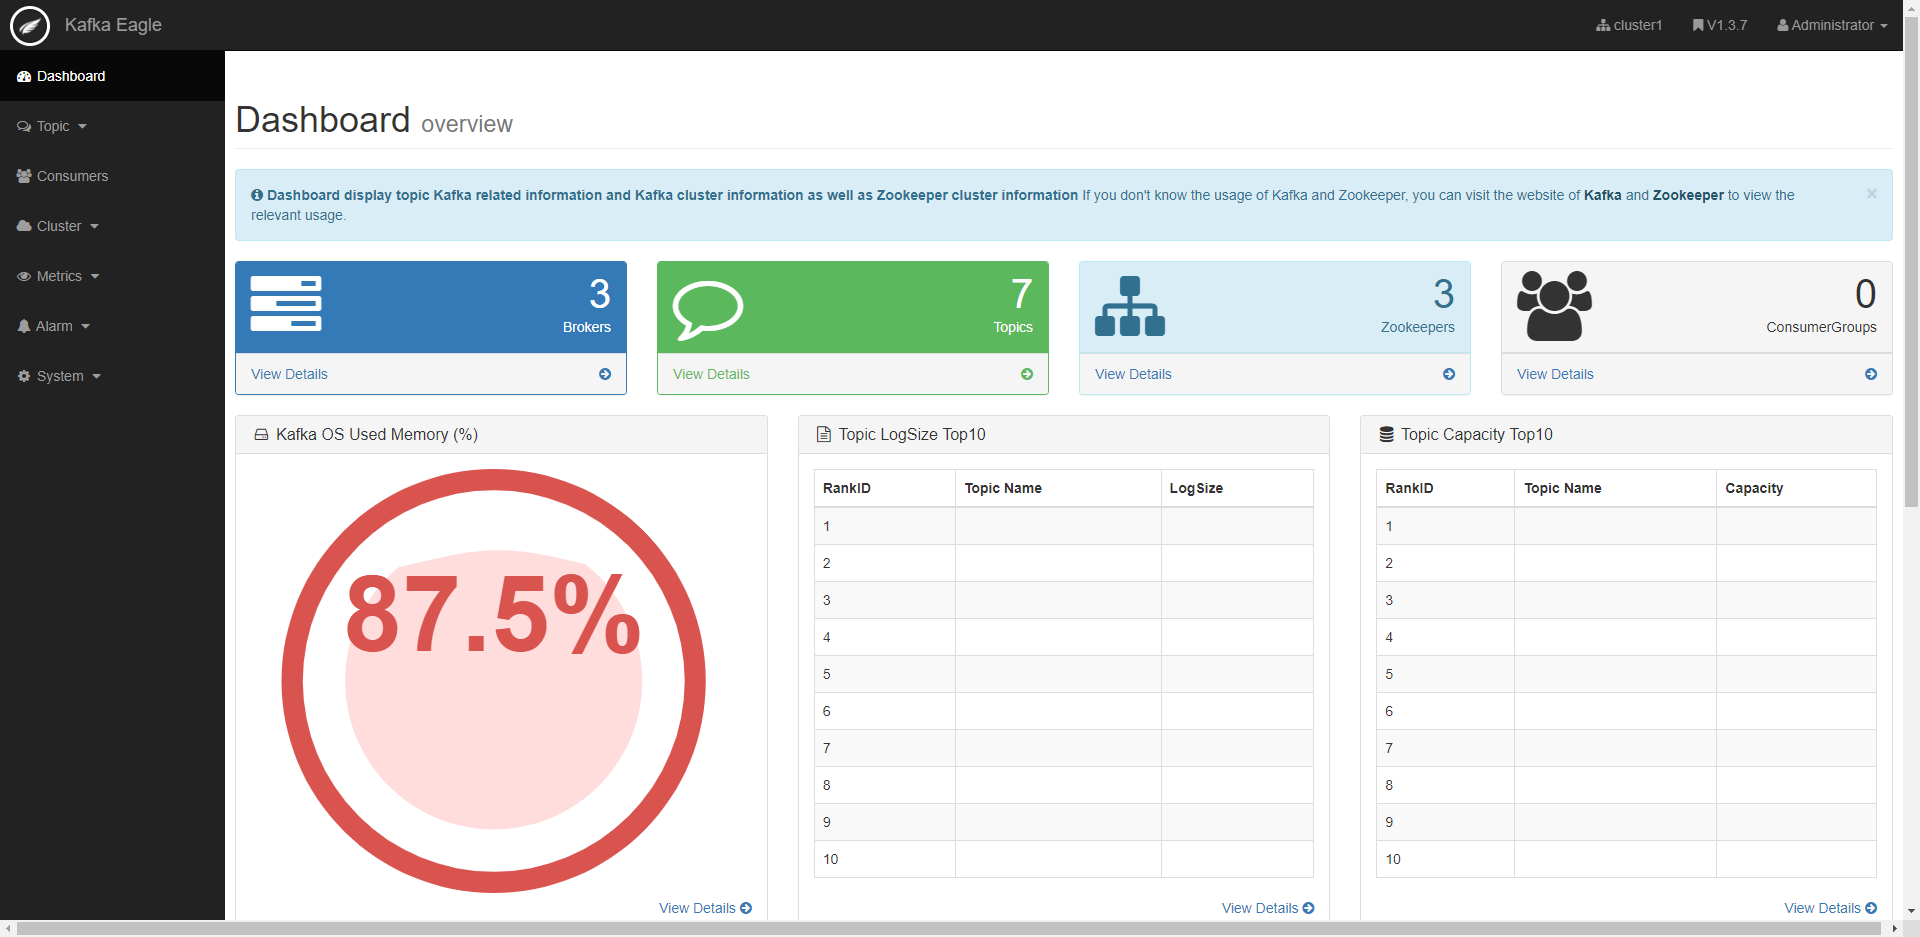Open View Details under ConsumerGroups
The height and width of the screenshot is (937, 1920).
(1555, 374)
